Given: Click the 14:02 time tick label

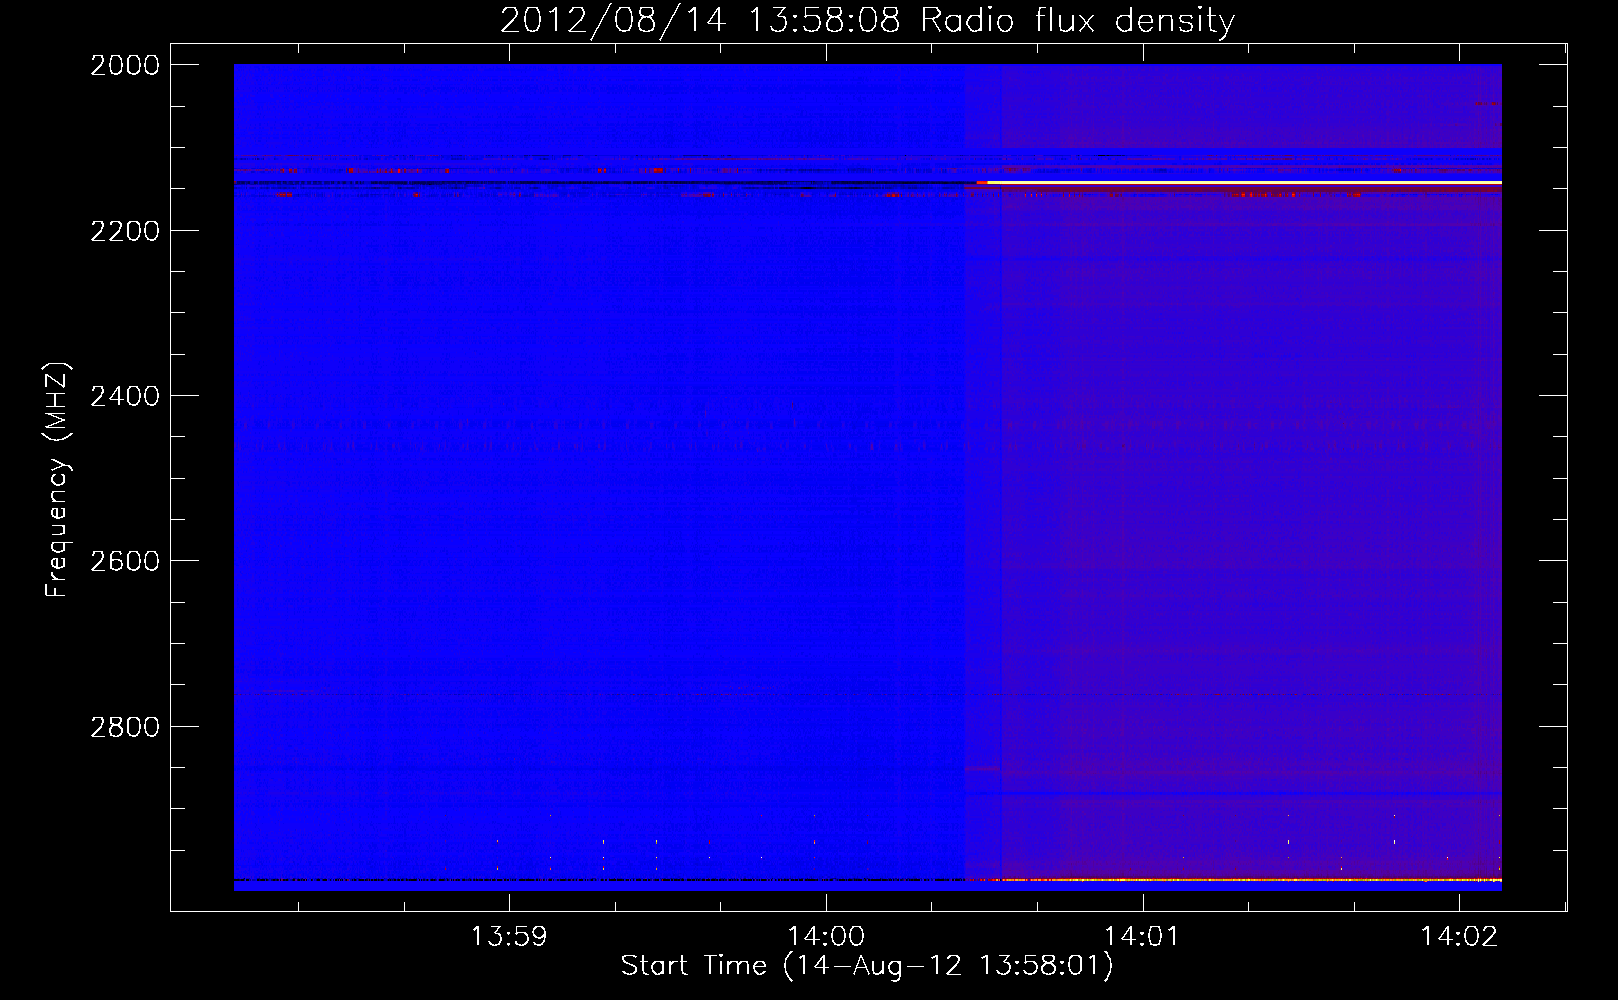Looking at the screenshot, I should click(1459, 936).
